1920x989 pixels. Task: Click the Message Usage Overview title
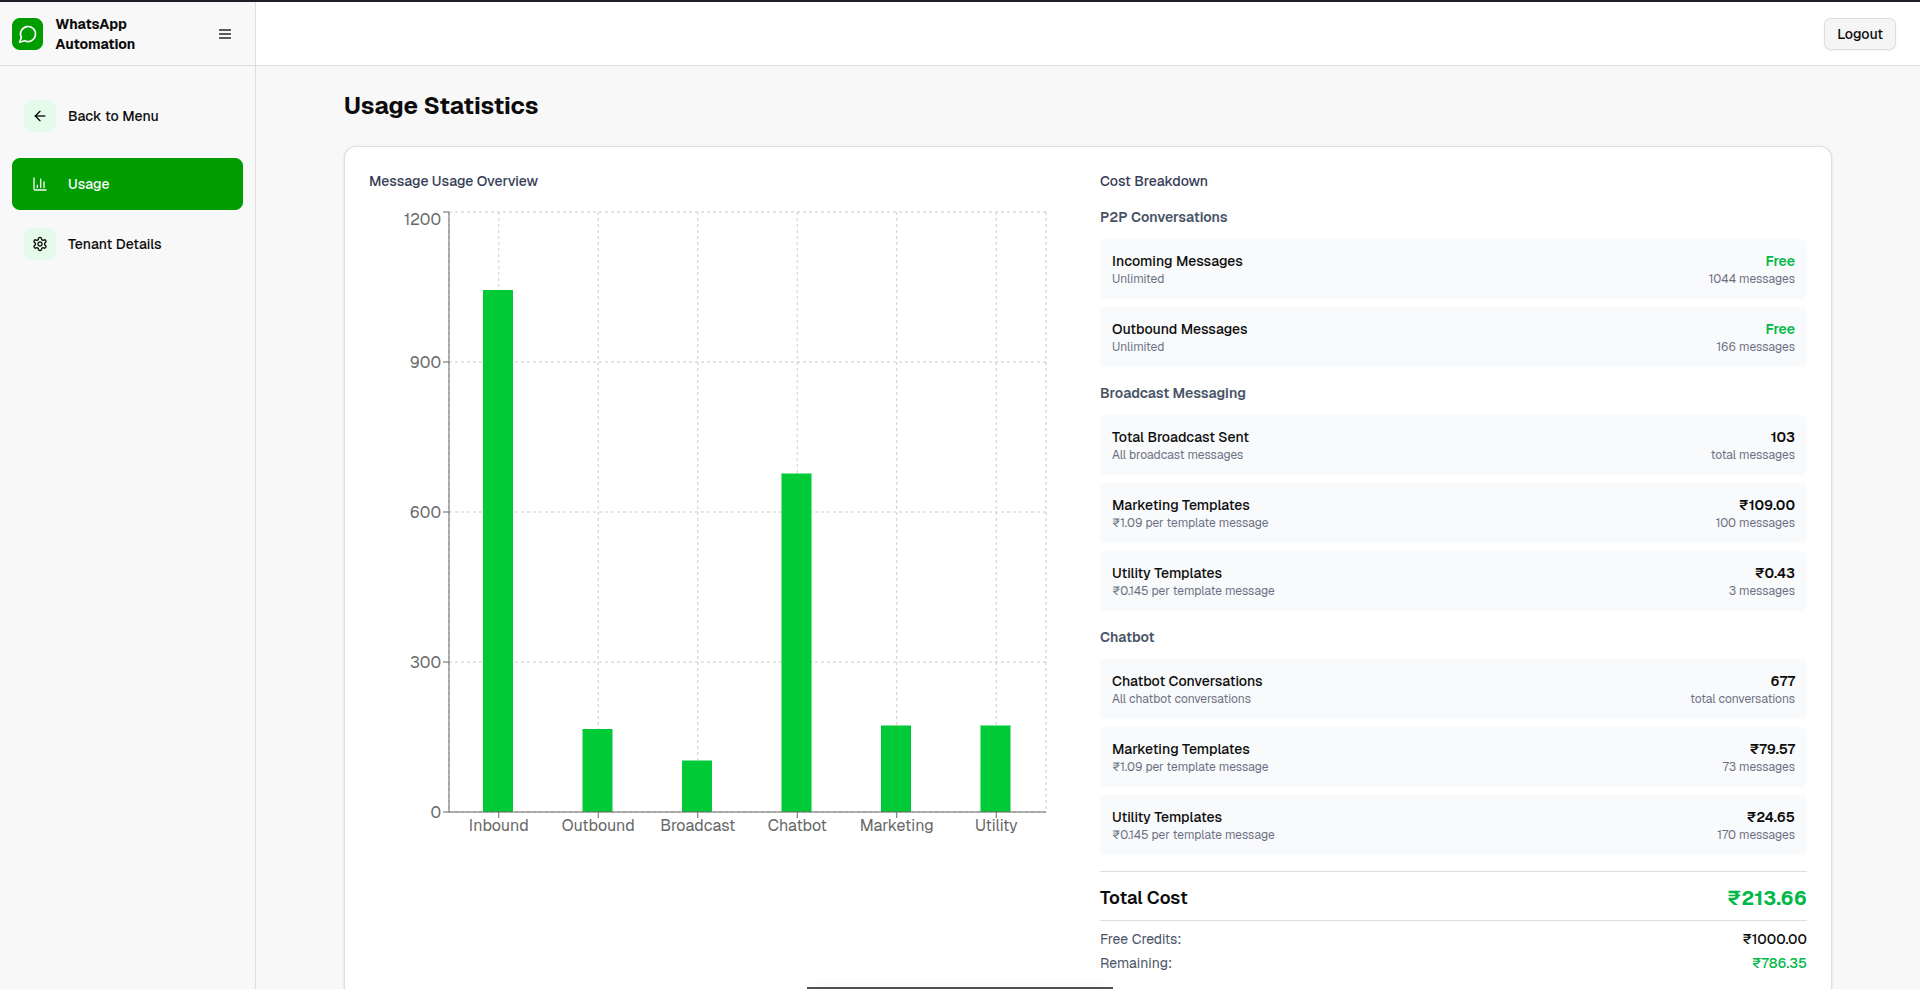[453, 181]
